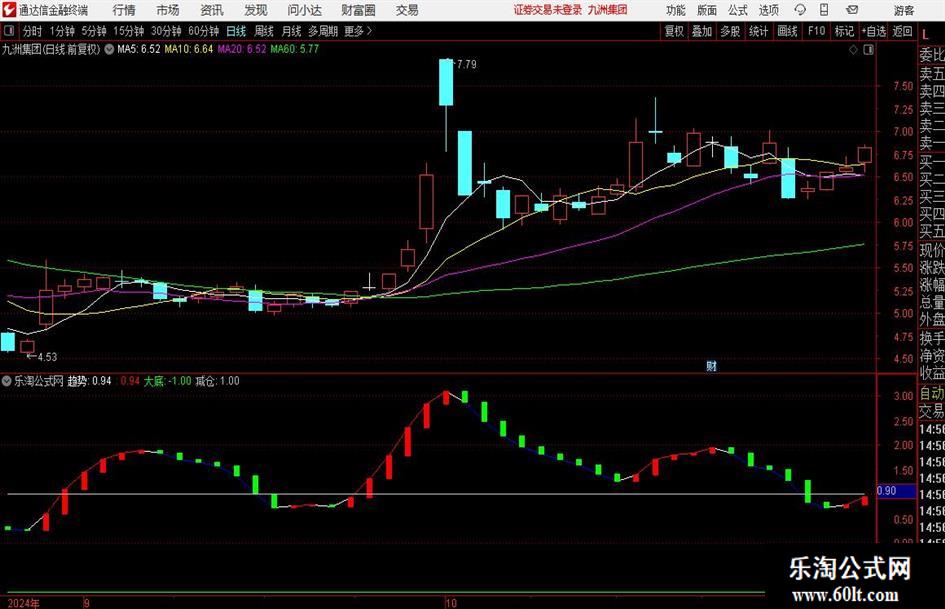The width and height of the screenshot is (945, 609).
Task: Click the 4.53 low price label
Action: click(x=47, y=357)
